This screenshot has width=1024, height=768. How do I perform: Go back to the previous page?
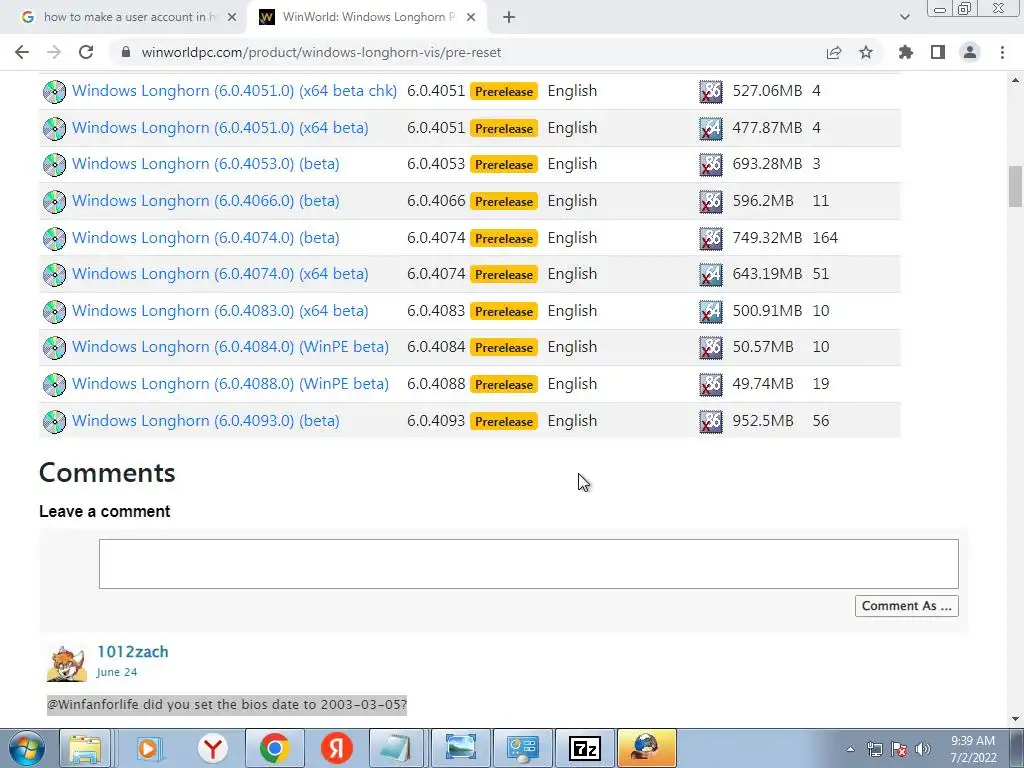coord(22,52)
